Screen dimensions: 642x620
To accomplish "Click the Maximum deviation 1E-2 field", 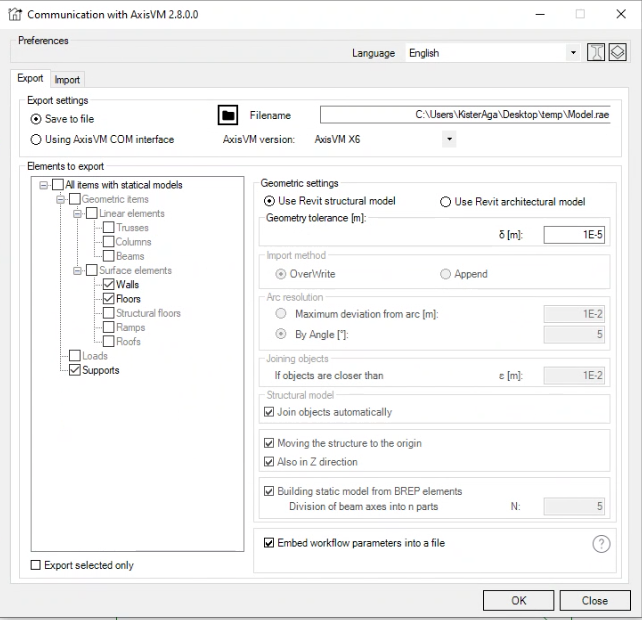I will pyautogui.click(x=574, y=314).
